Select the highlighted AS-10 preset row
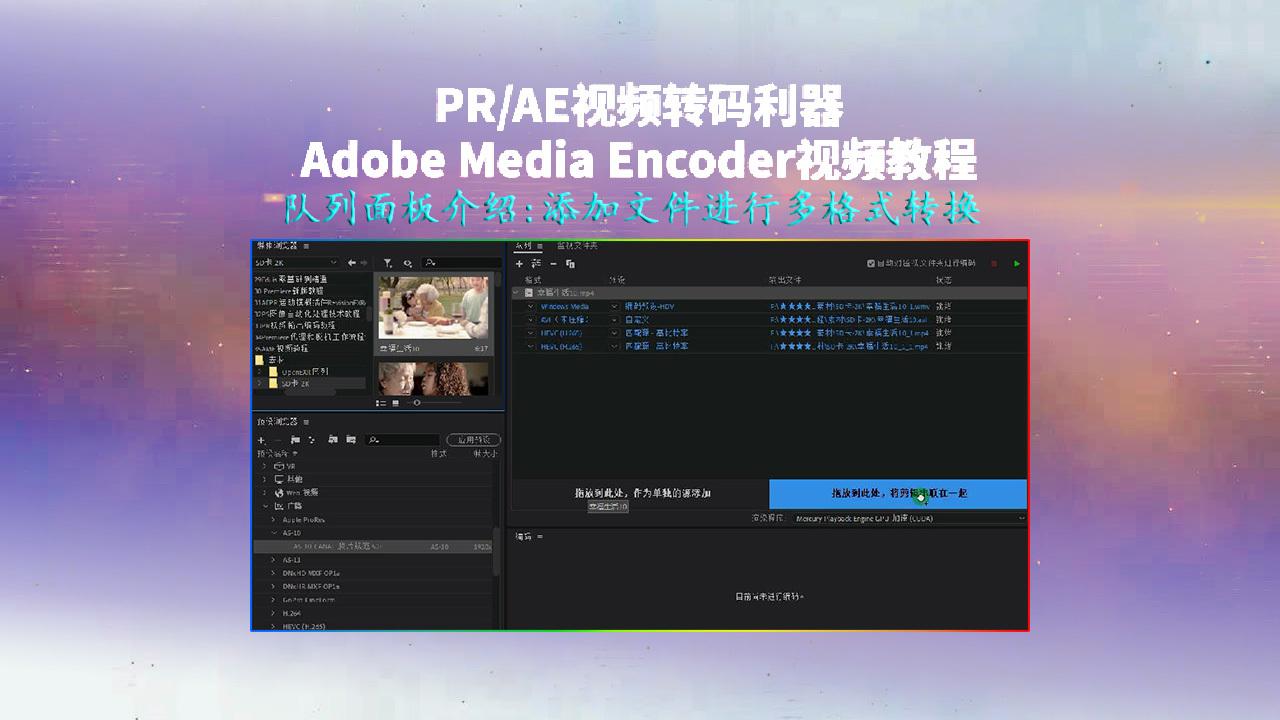Viewport: 1280px width, 720px height. tap(372, 547)
